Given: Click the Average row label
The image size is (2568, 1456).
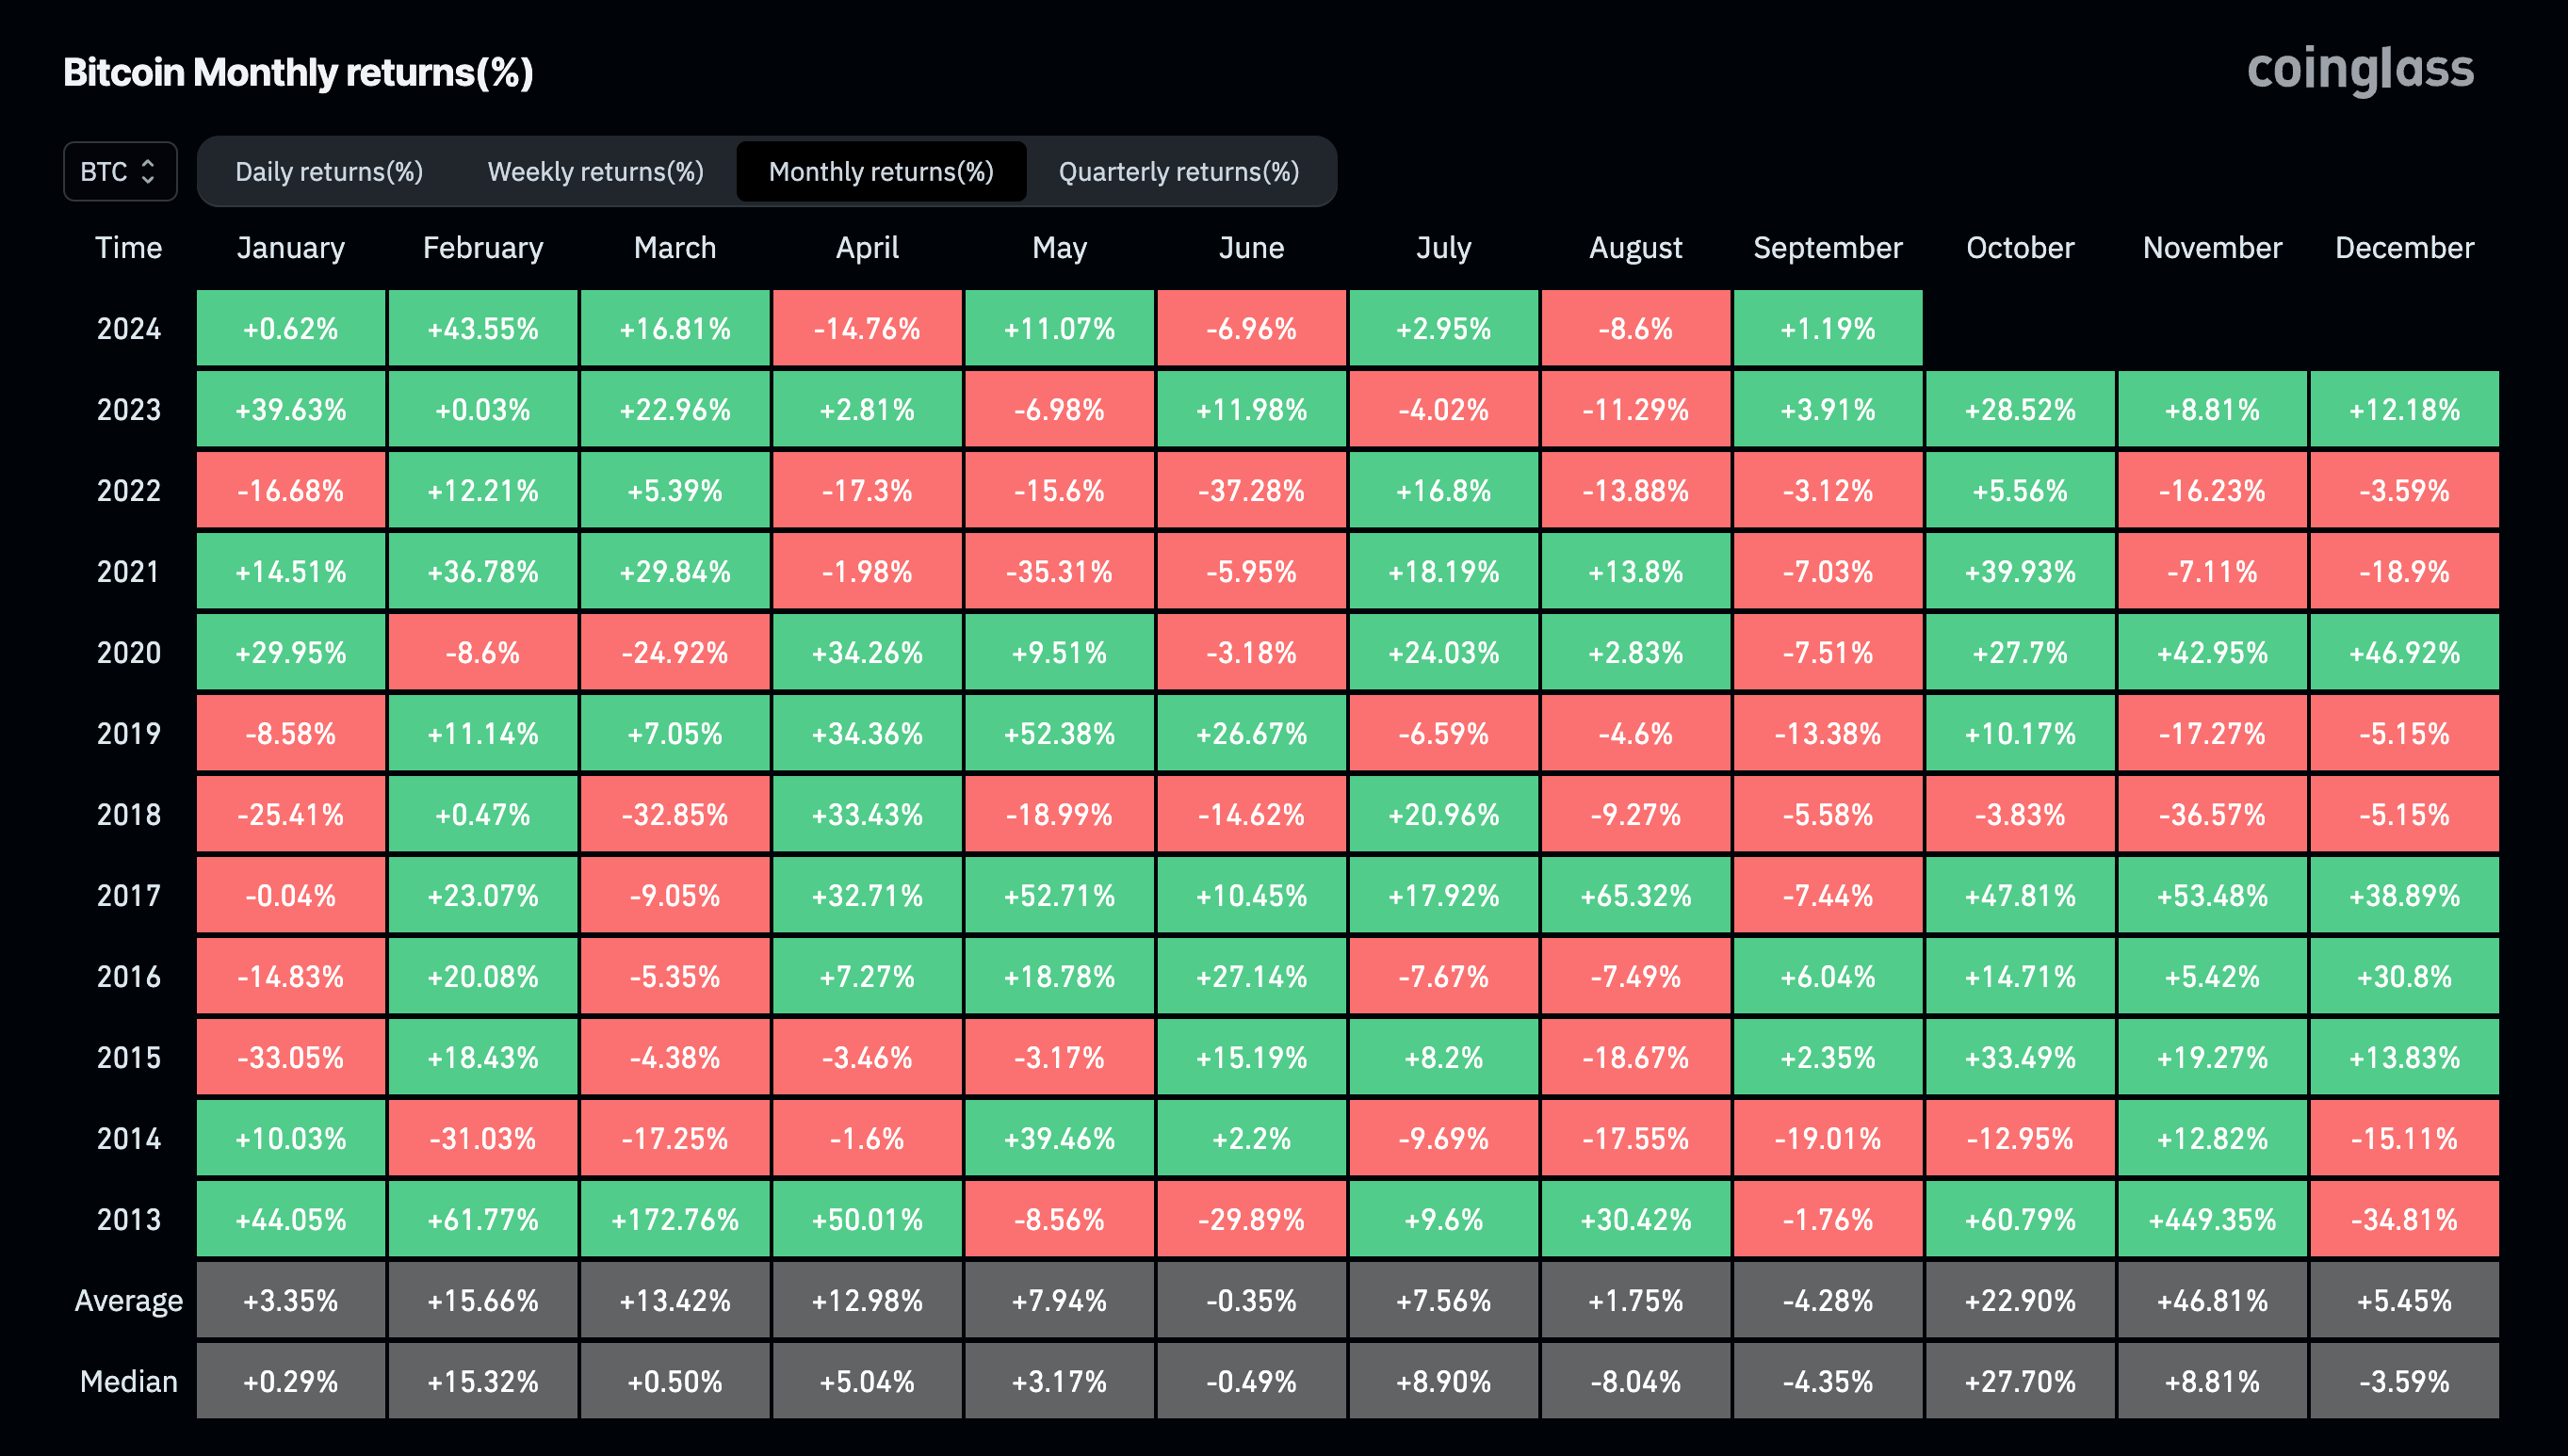Looking at the screenshot, I should point(128,1299).
